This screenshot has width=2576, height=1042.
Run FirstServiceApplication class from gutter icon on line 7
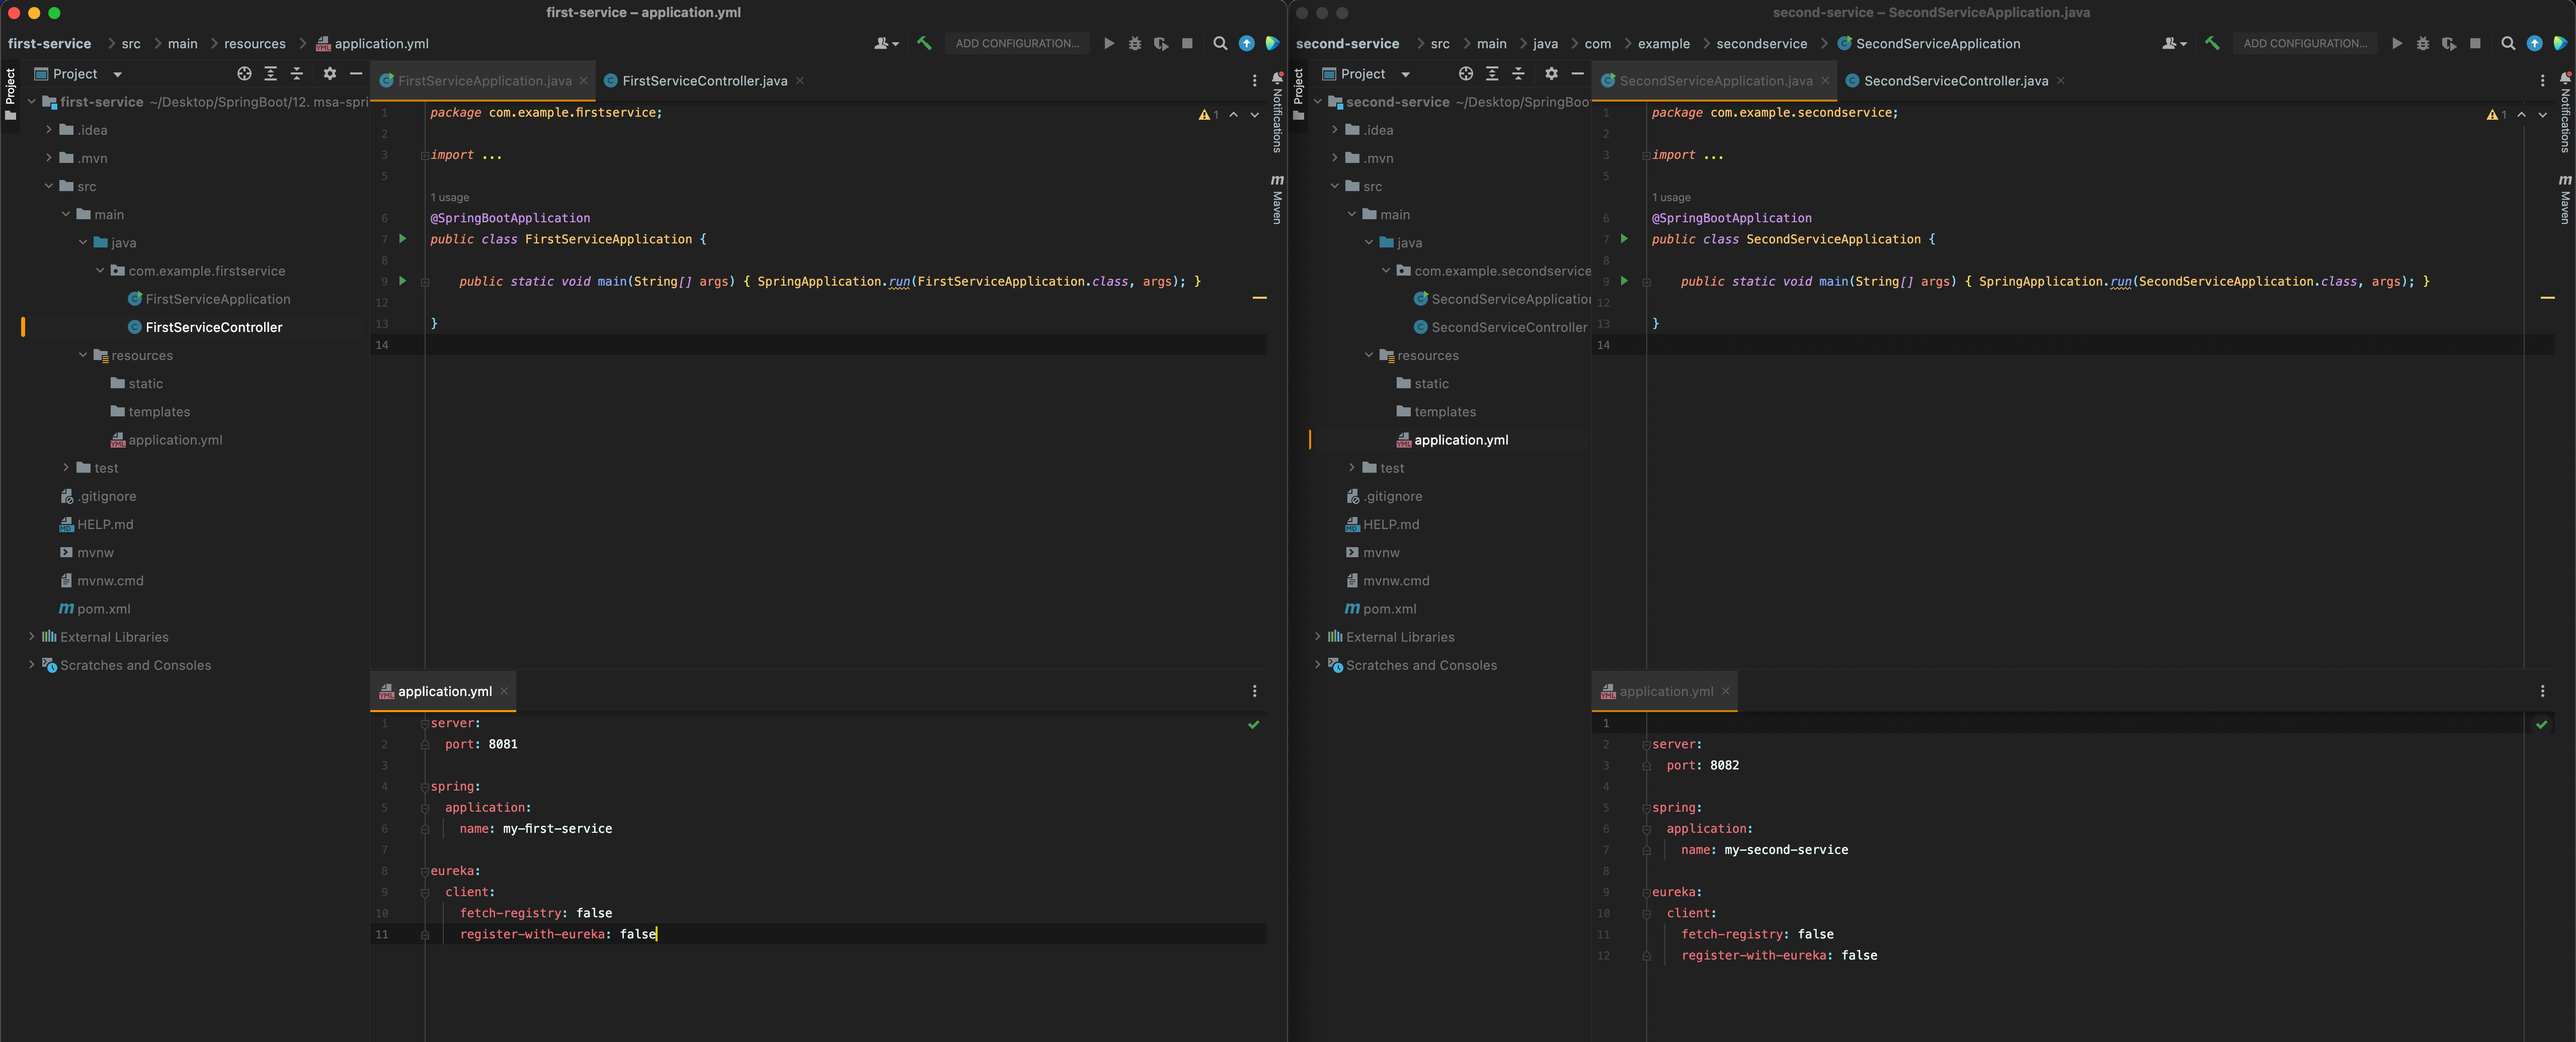point(403,238)
